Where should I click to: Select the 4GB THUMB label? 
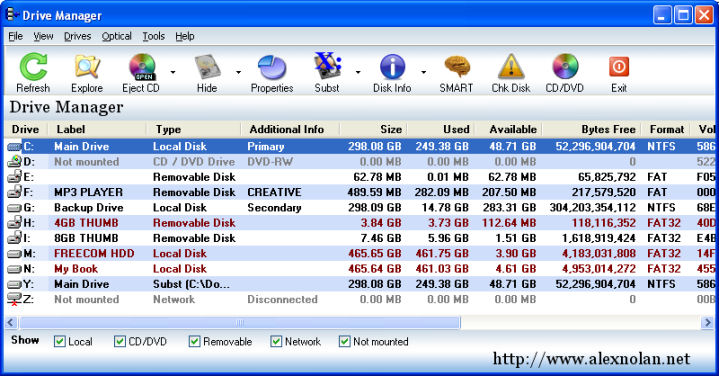click(x=86, y=223)
